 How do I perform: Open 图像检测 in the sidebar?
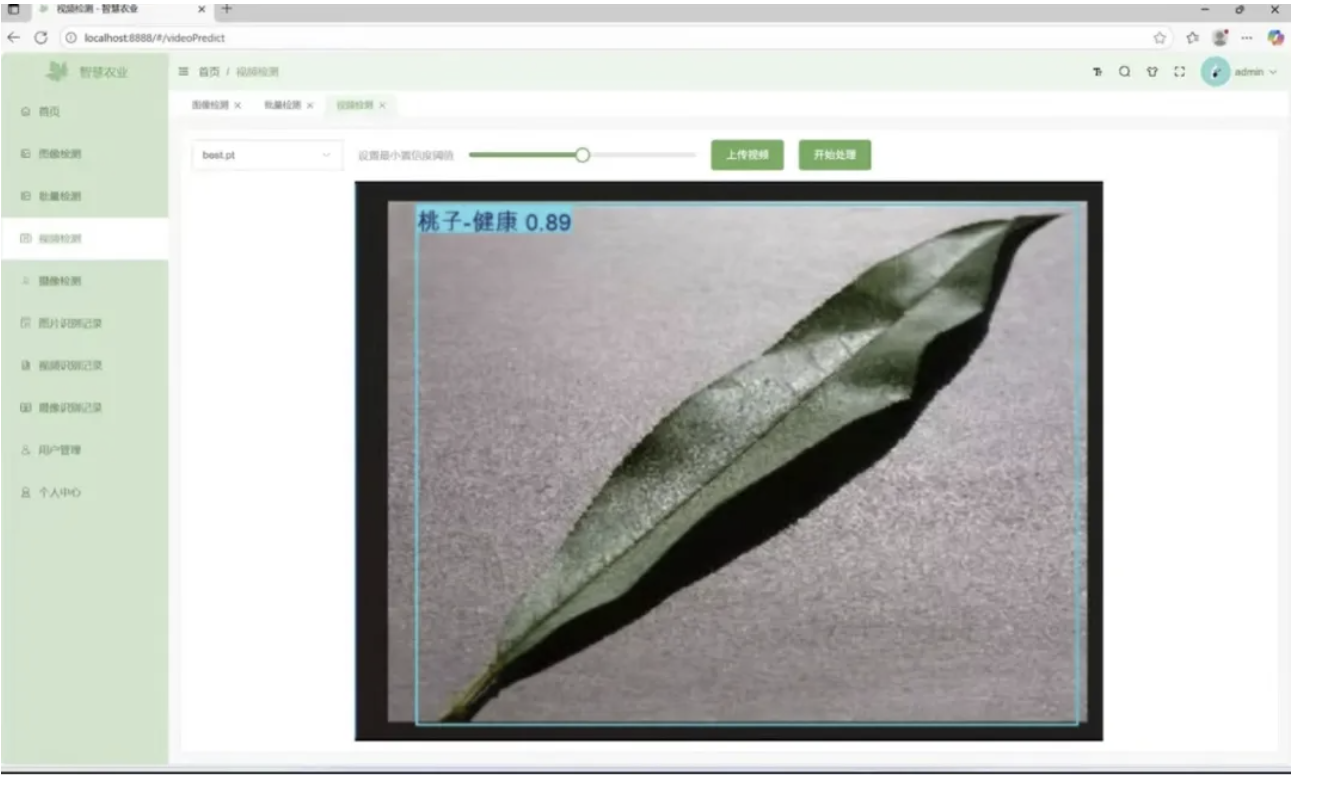click(84, 154)
